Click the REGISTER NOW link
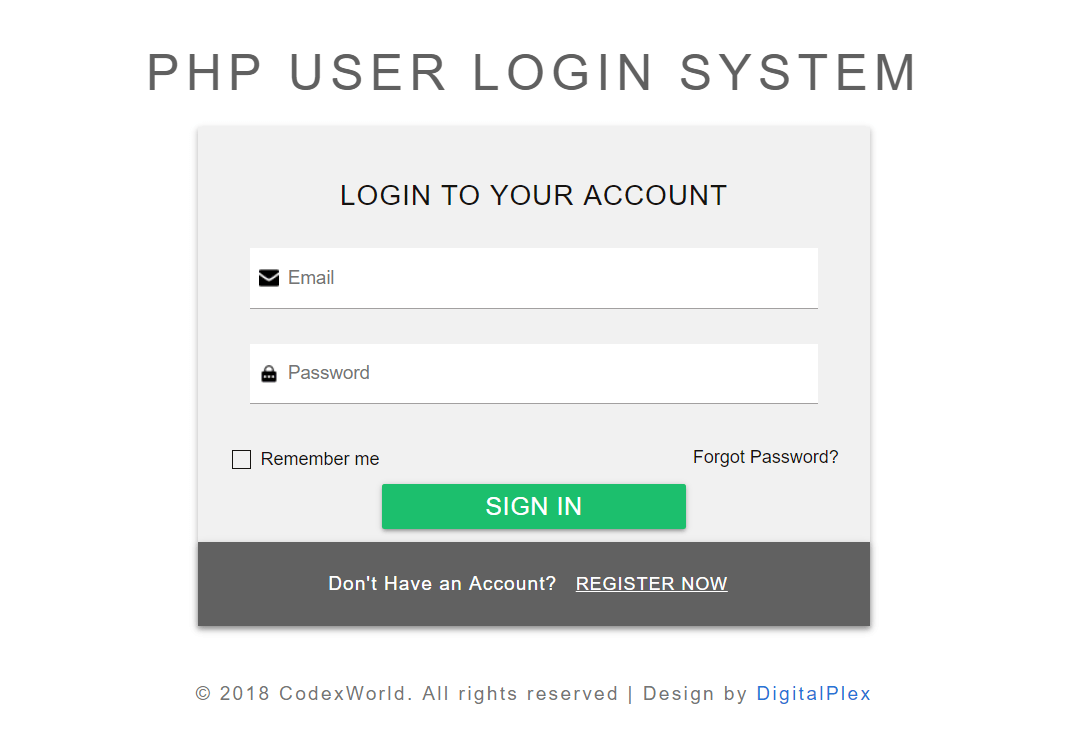Screen dimensions: 1074x753 651,583
